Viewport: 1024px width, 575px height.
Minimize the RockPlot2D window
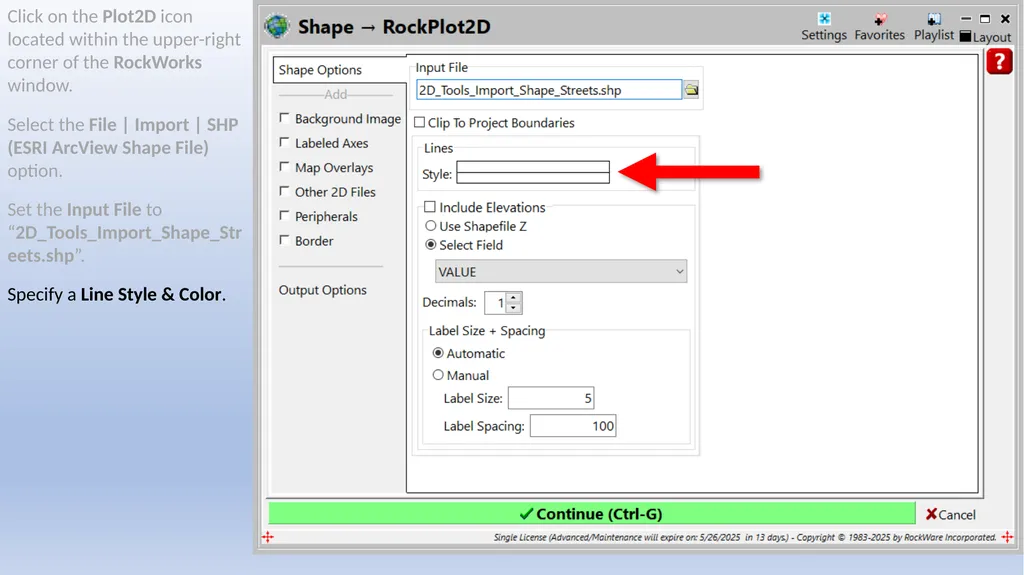[967, 19]
